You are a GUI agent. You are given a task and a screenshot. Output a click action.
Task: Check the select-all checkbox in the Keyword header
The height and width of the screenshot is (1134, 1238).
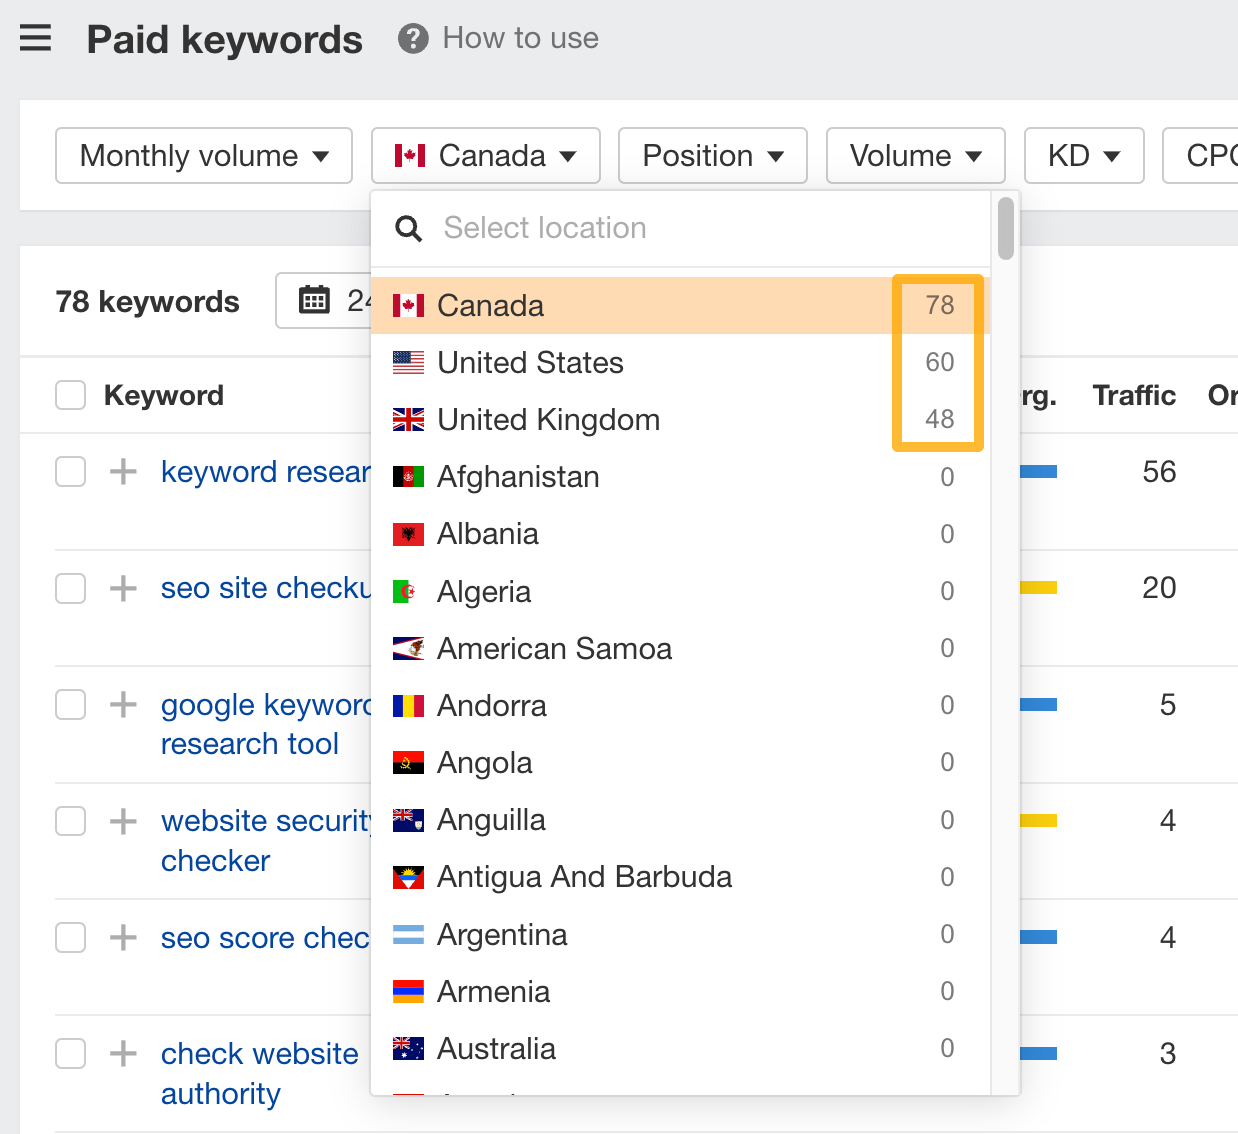70,395
